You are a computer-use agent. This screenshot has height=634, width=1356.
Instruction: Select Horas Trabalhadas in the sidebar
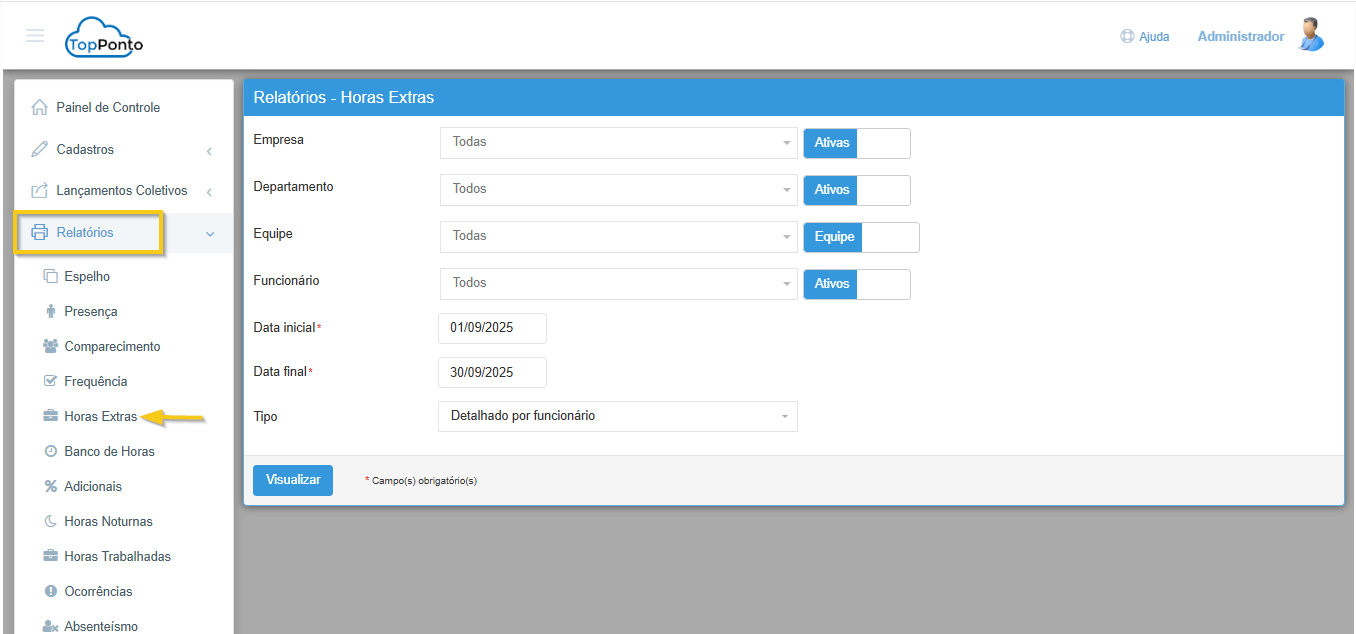tap(117, 557)
